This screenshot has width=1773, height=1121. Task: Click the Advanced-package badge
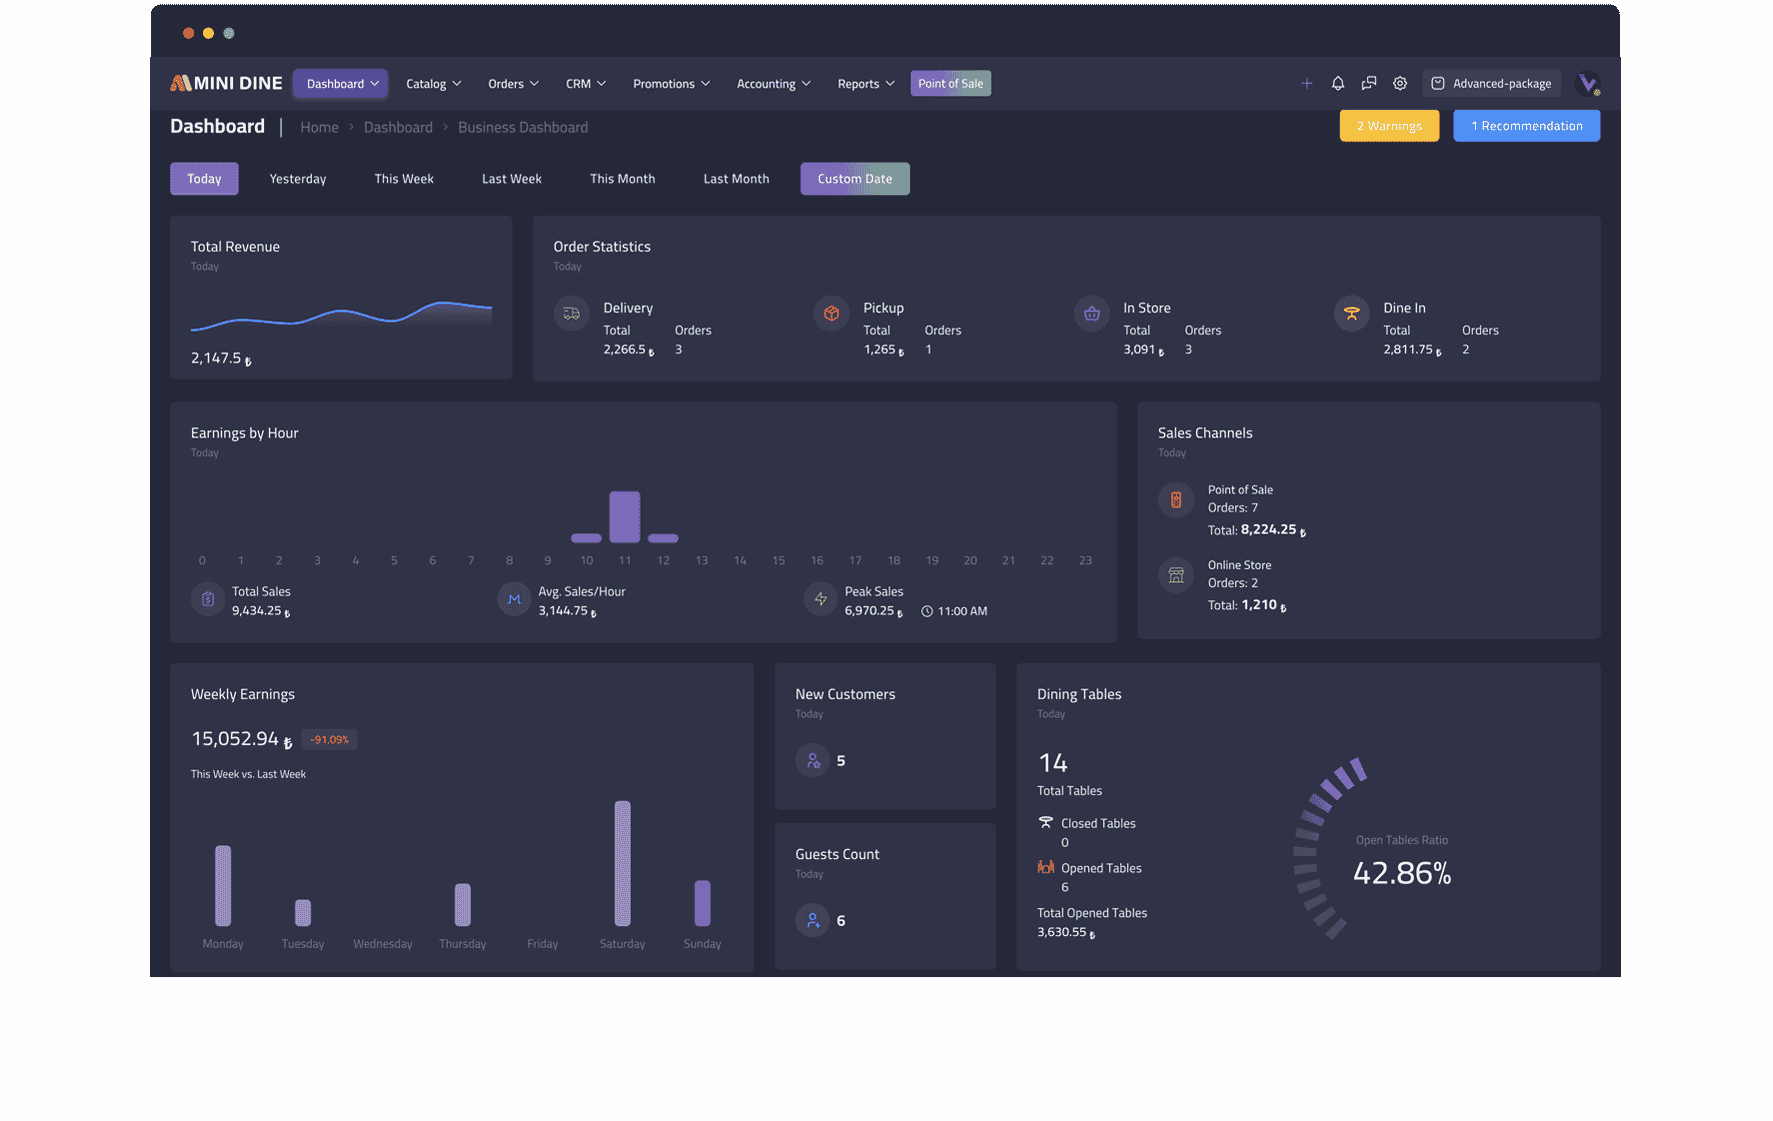point(1491,84)
